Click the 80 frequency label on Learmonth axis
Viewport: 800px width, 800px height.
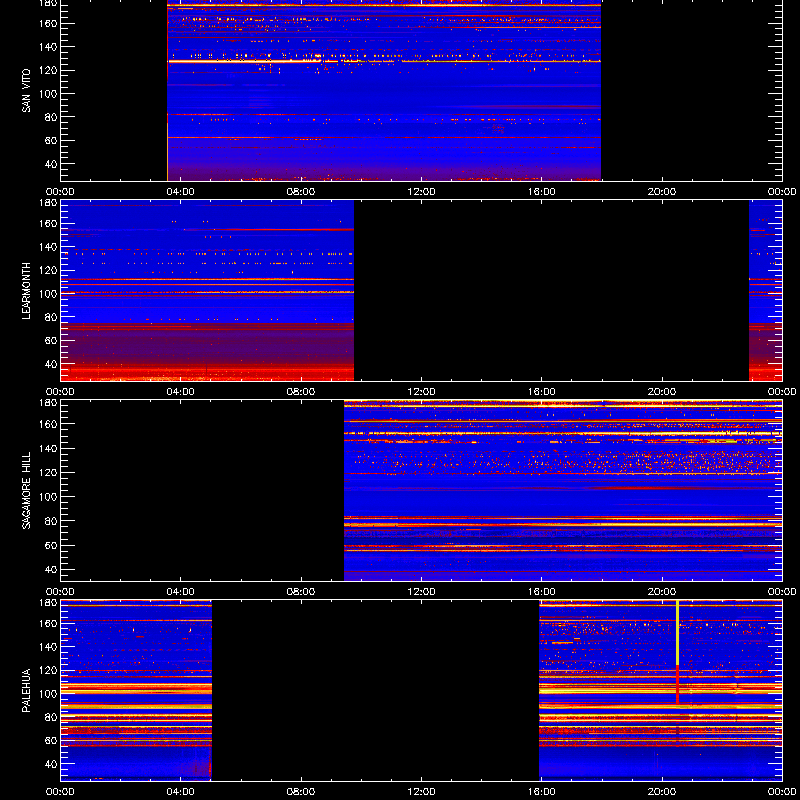[52, 317]
